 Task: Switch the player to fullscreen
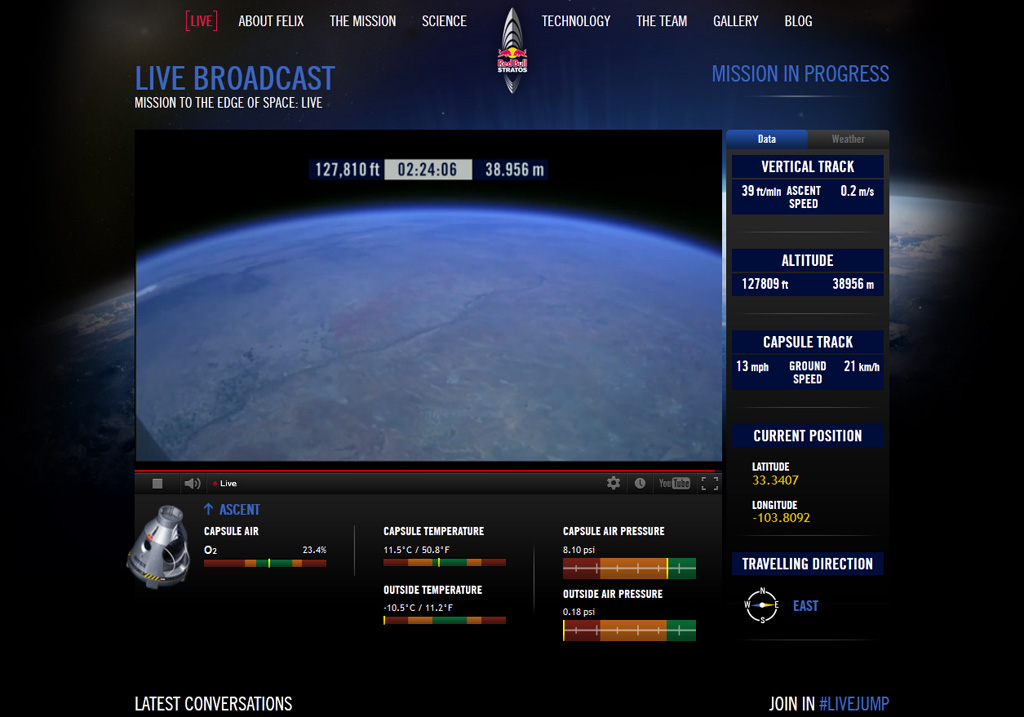(x=710, y=483)
